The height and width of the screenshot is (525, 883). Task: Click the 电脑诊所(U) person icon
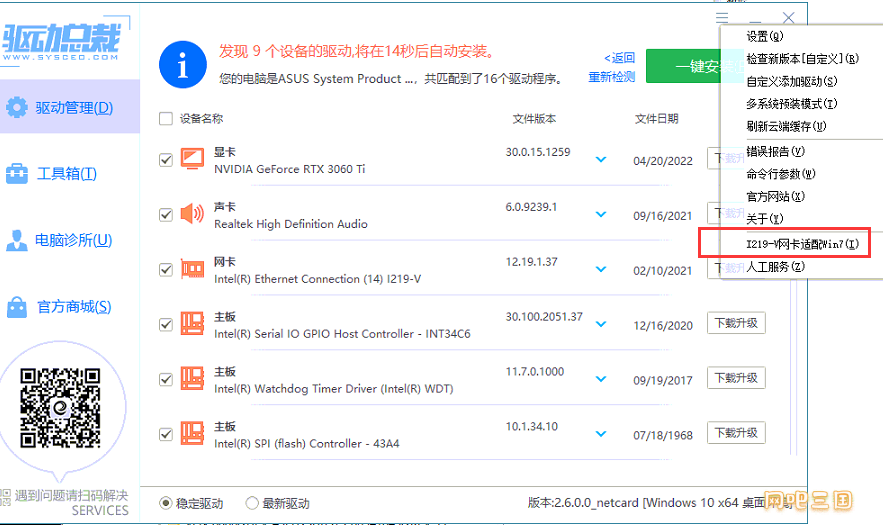tap(17, 241)
